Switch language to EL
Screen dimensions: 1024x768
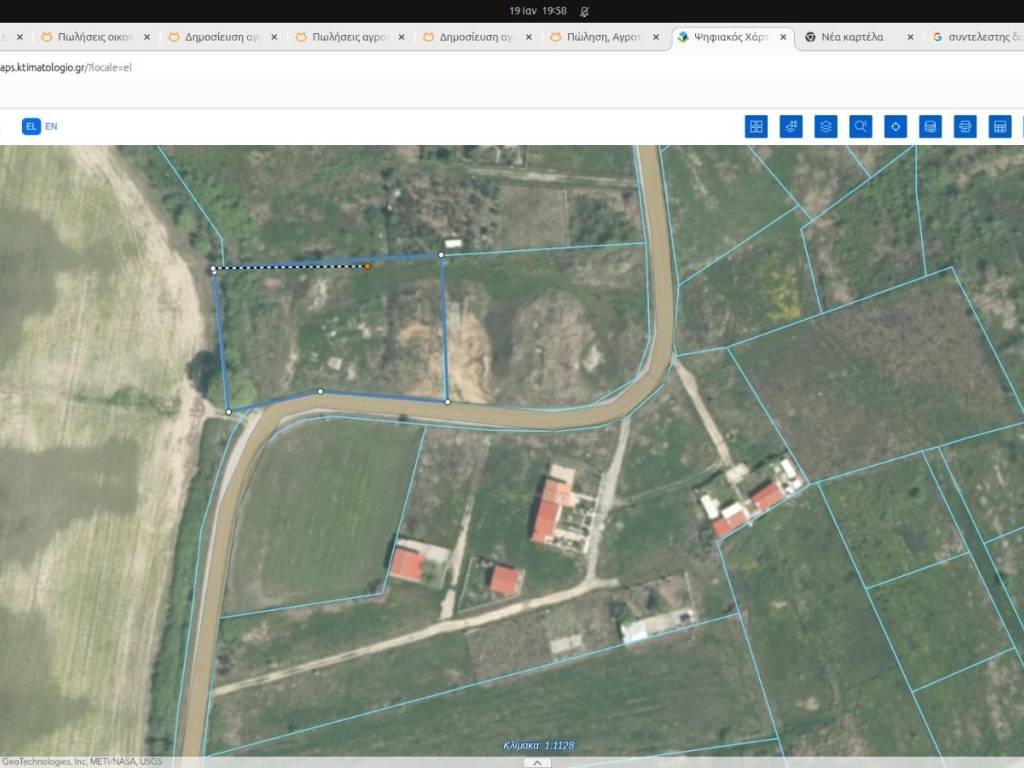(x=31, y=127)
